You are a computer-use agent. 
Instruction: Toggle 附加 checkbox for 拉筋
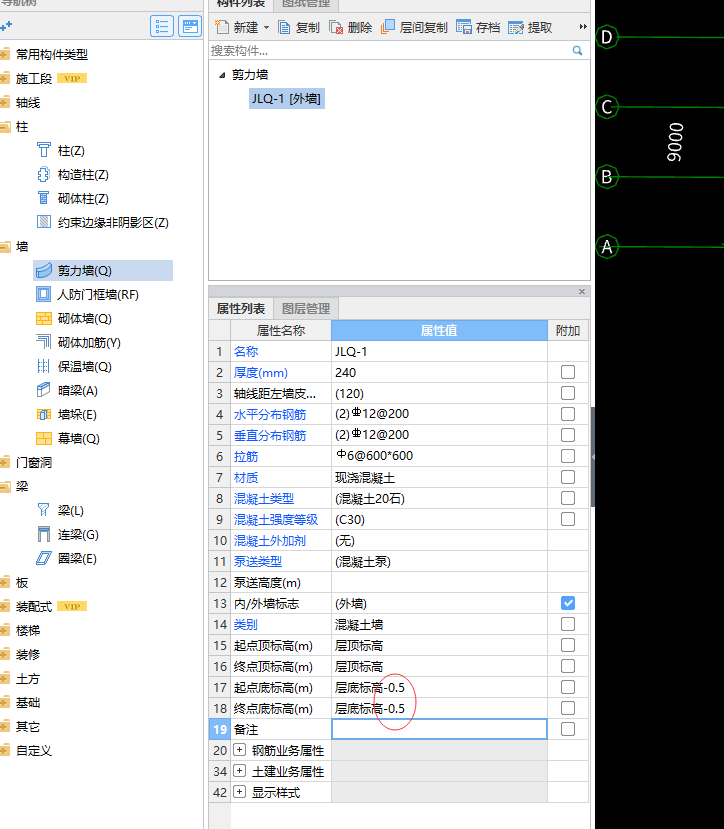568,456
